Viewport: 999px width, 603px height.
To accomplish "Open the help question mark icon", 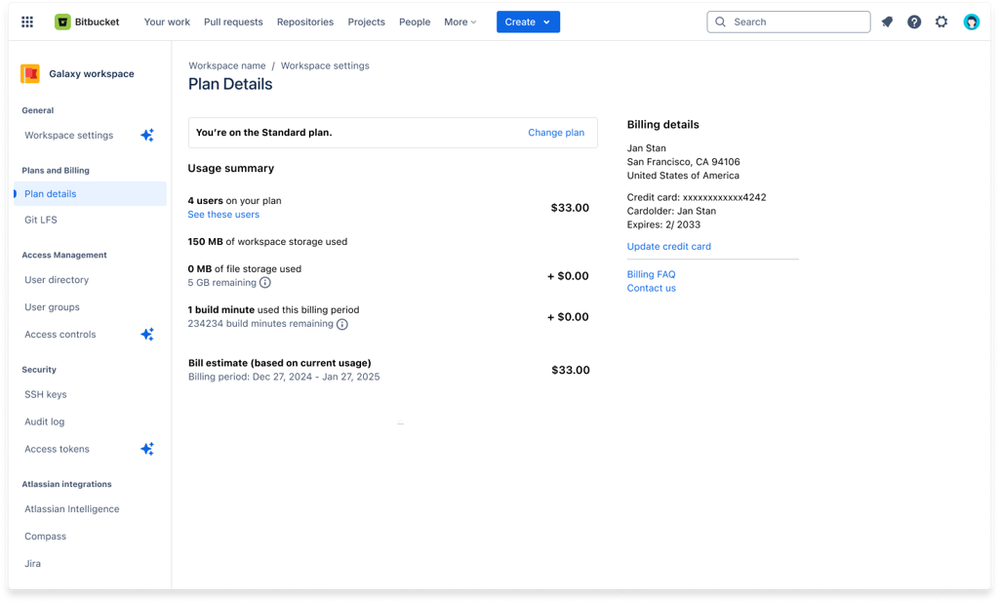I will [x=914, y=22].
